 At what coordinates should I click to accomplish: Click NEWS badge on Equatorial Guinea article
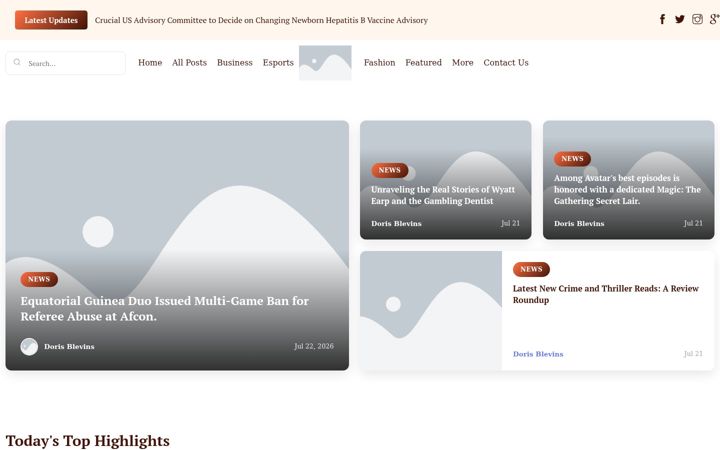[x=39, y=279]
